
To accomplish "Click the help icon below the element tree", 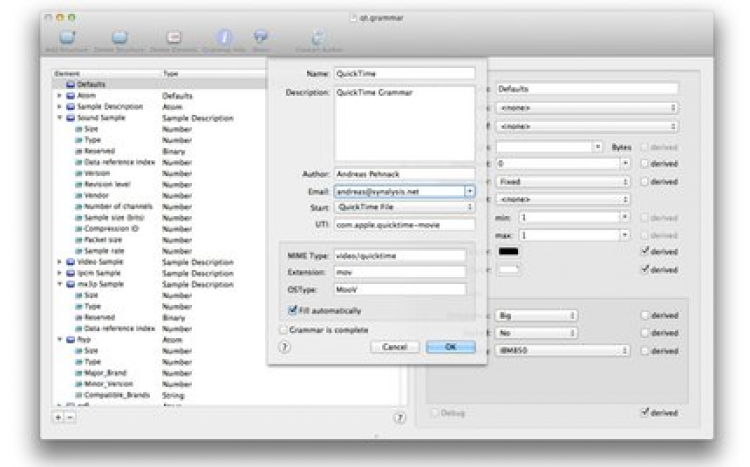I will [x=399, y=418].
